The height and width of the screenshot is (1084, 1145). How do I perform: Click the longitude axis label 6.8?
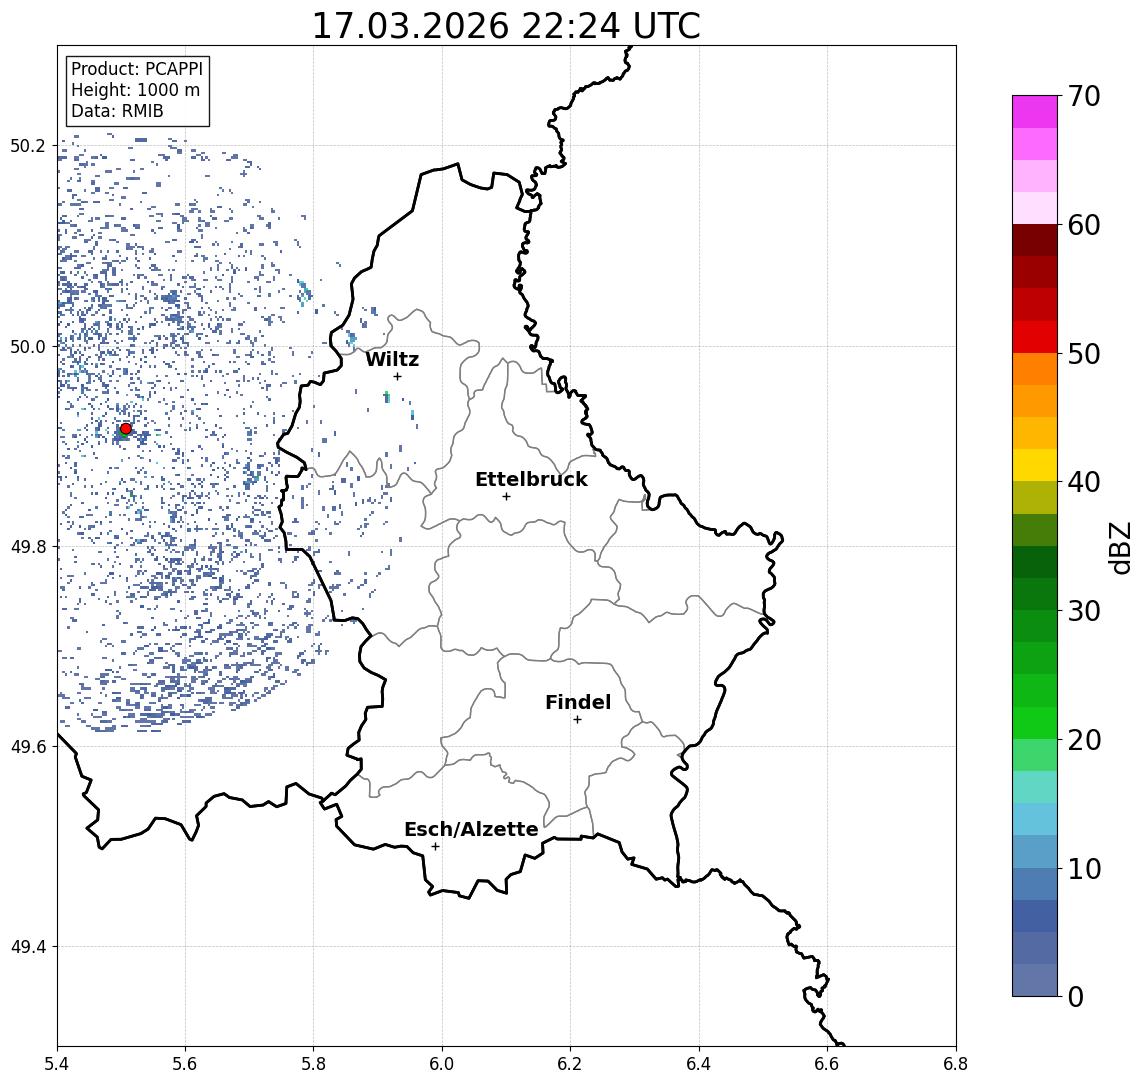(955, 1064)
